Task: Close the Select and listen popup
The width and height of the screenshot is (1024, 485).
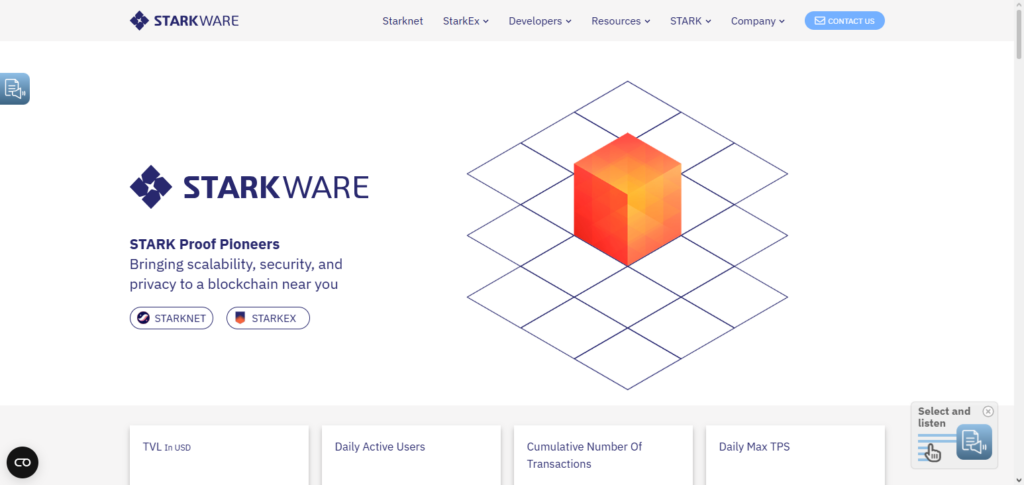Action: pyautogui.click(x=988, y=411)
